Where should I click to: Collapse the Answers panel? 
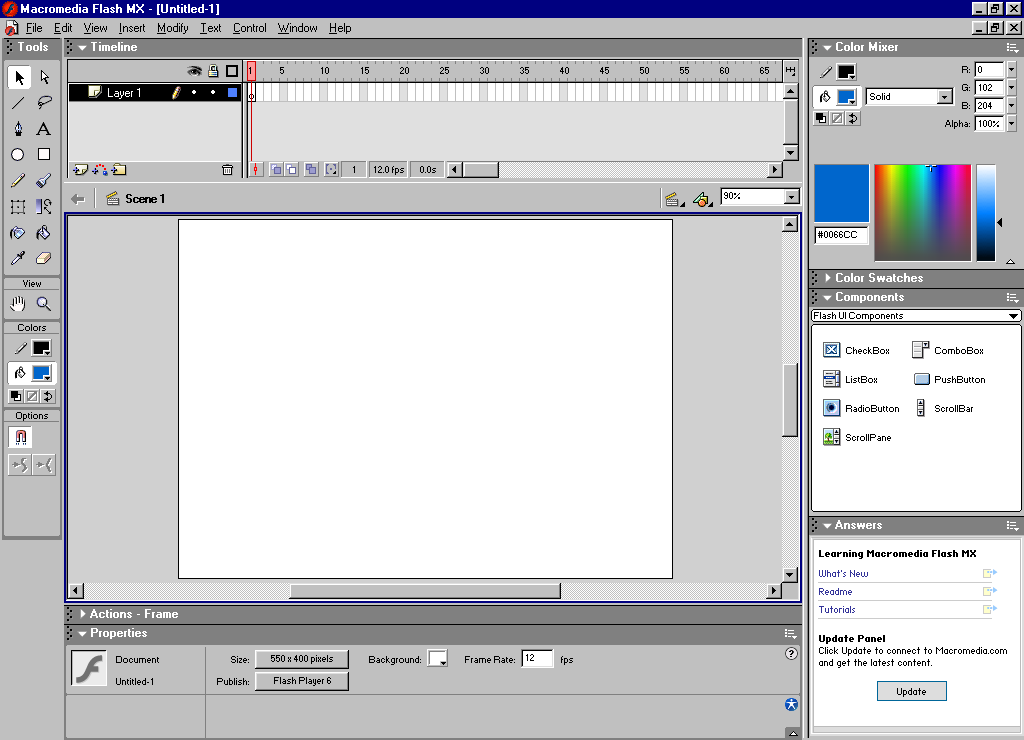pos(827,525)
